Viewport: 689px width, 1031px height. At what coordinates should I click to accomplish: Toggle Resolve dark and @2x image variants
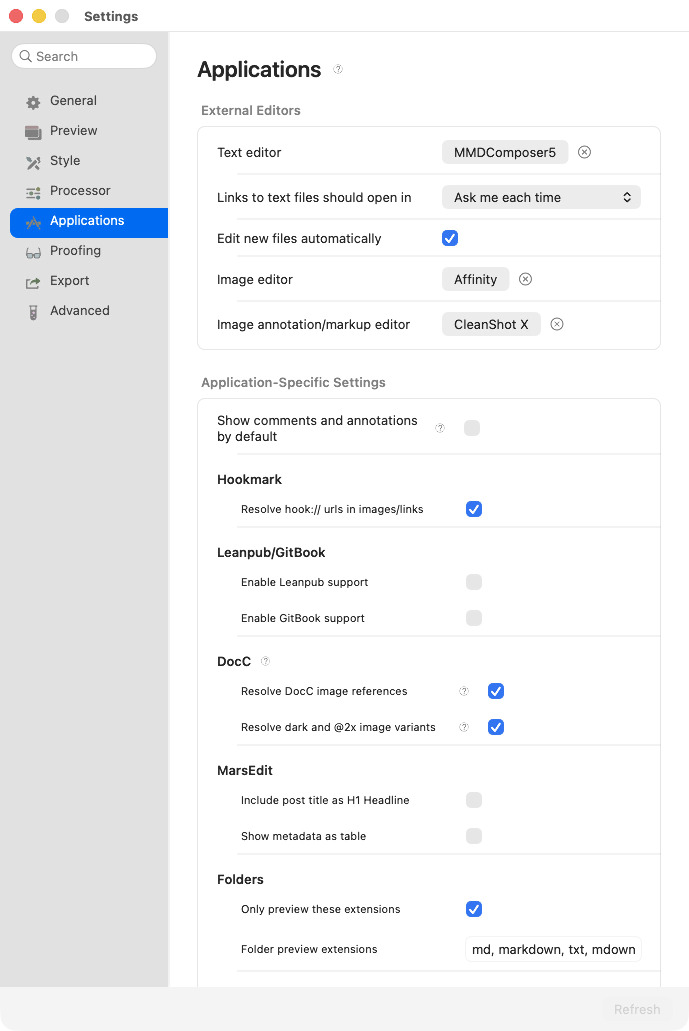point(496,727)
